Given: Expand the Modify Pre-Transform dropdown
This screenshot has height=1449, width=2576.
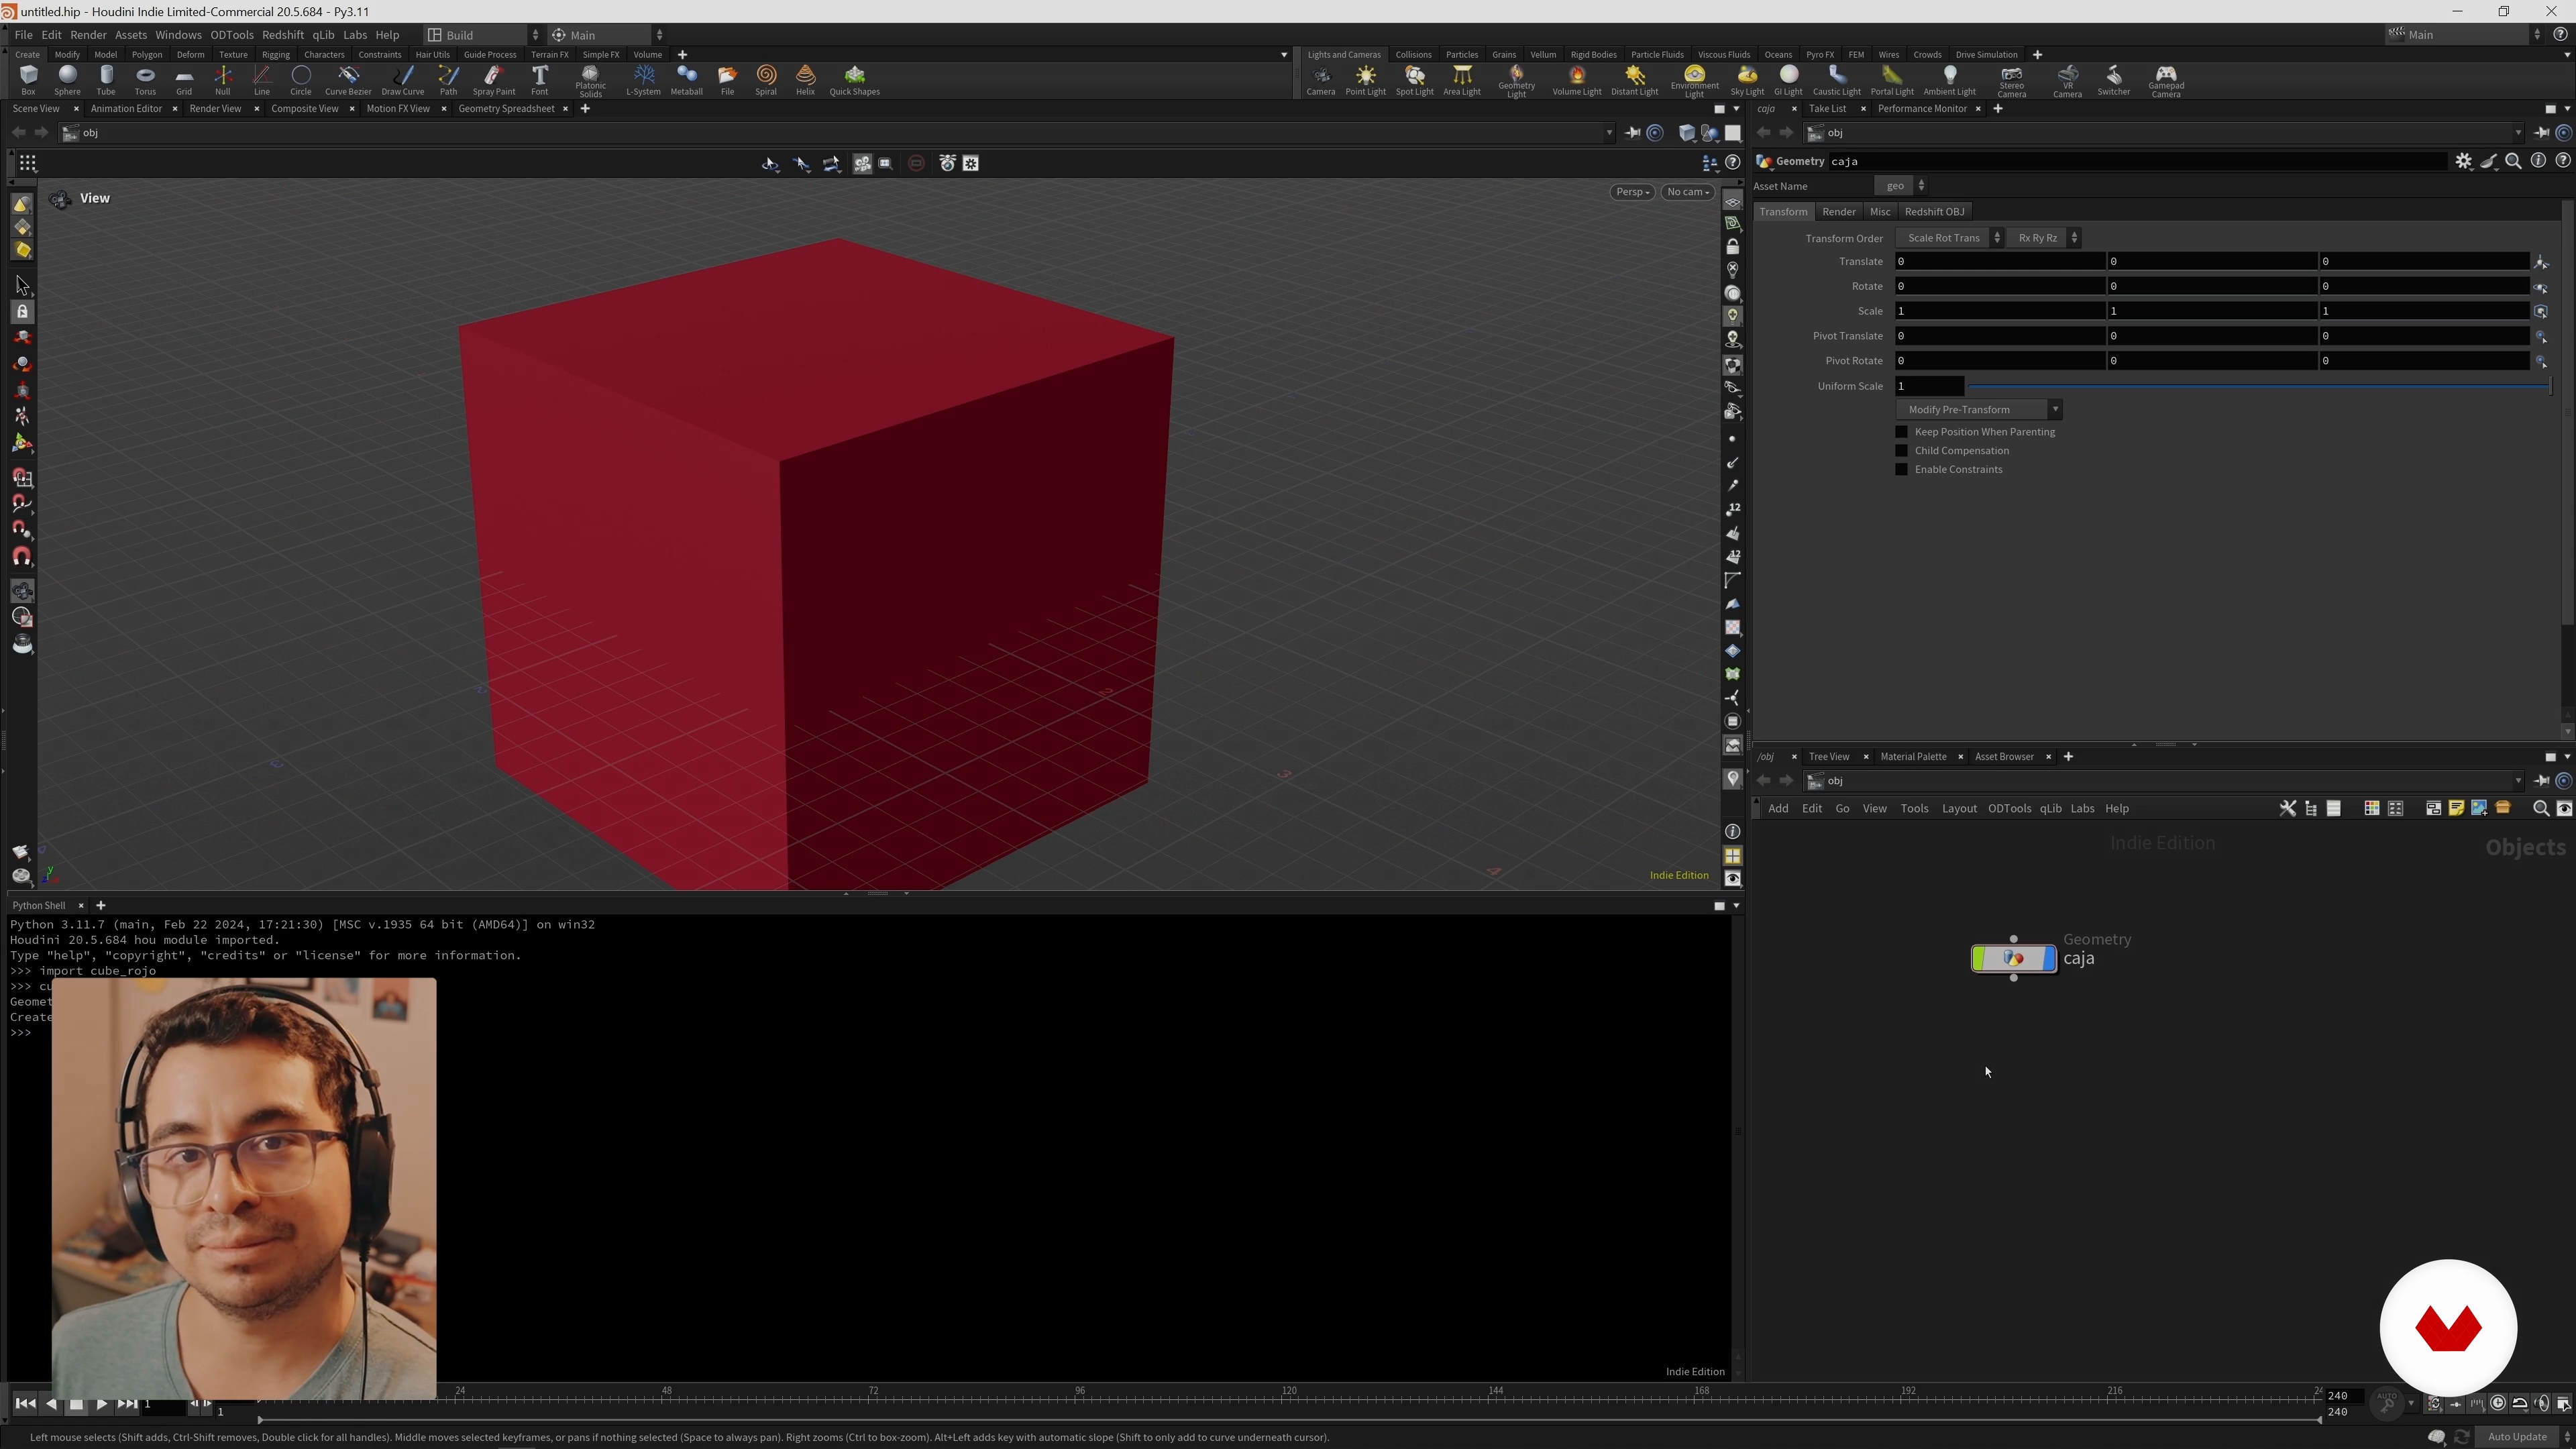Looking at the screenshot, I should click(1978, 410).
